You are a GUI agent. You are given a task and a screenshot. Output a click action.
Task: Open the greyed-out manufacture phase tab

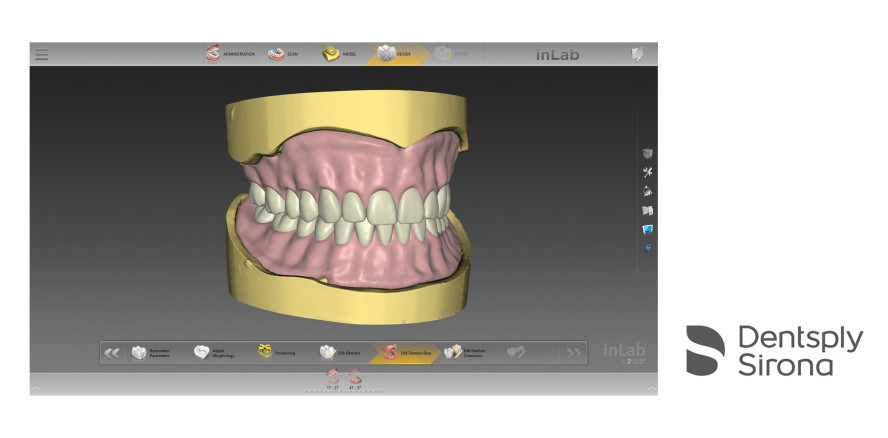[x=452, y=54]
